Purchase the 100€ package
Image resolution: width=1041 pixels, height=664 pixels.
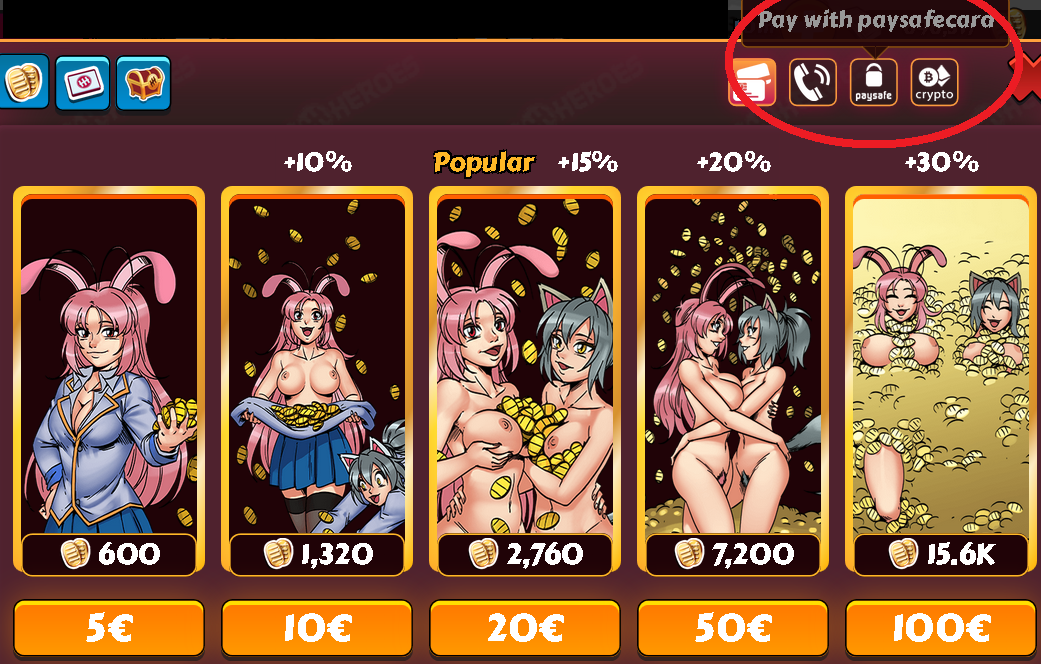pos(941,627)
